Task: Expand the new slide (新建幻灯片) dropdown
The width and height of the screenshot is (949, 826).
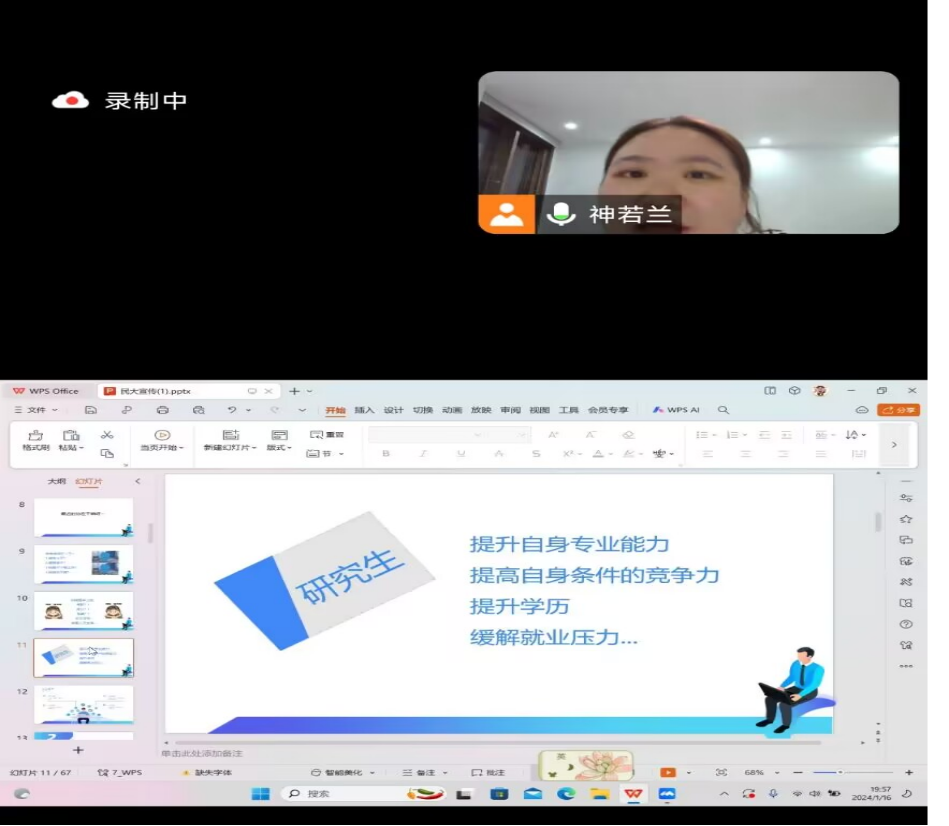Action: pyautogui.click(x=230, y=447)
